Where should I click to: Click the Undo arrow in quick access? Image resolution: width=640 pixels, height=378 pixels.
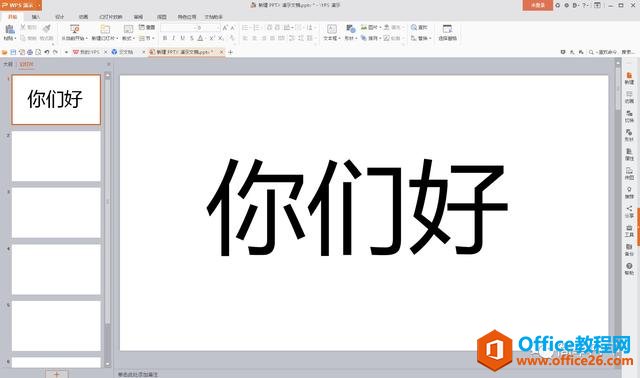point(47,52)
